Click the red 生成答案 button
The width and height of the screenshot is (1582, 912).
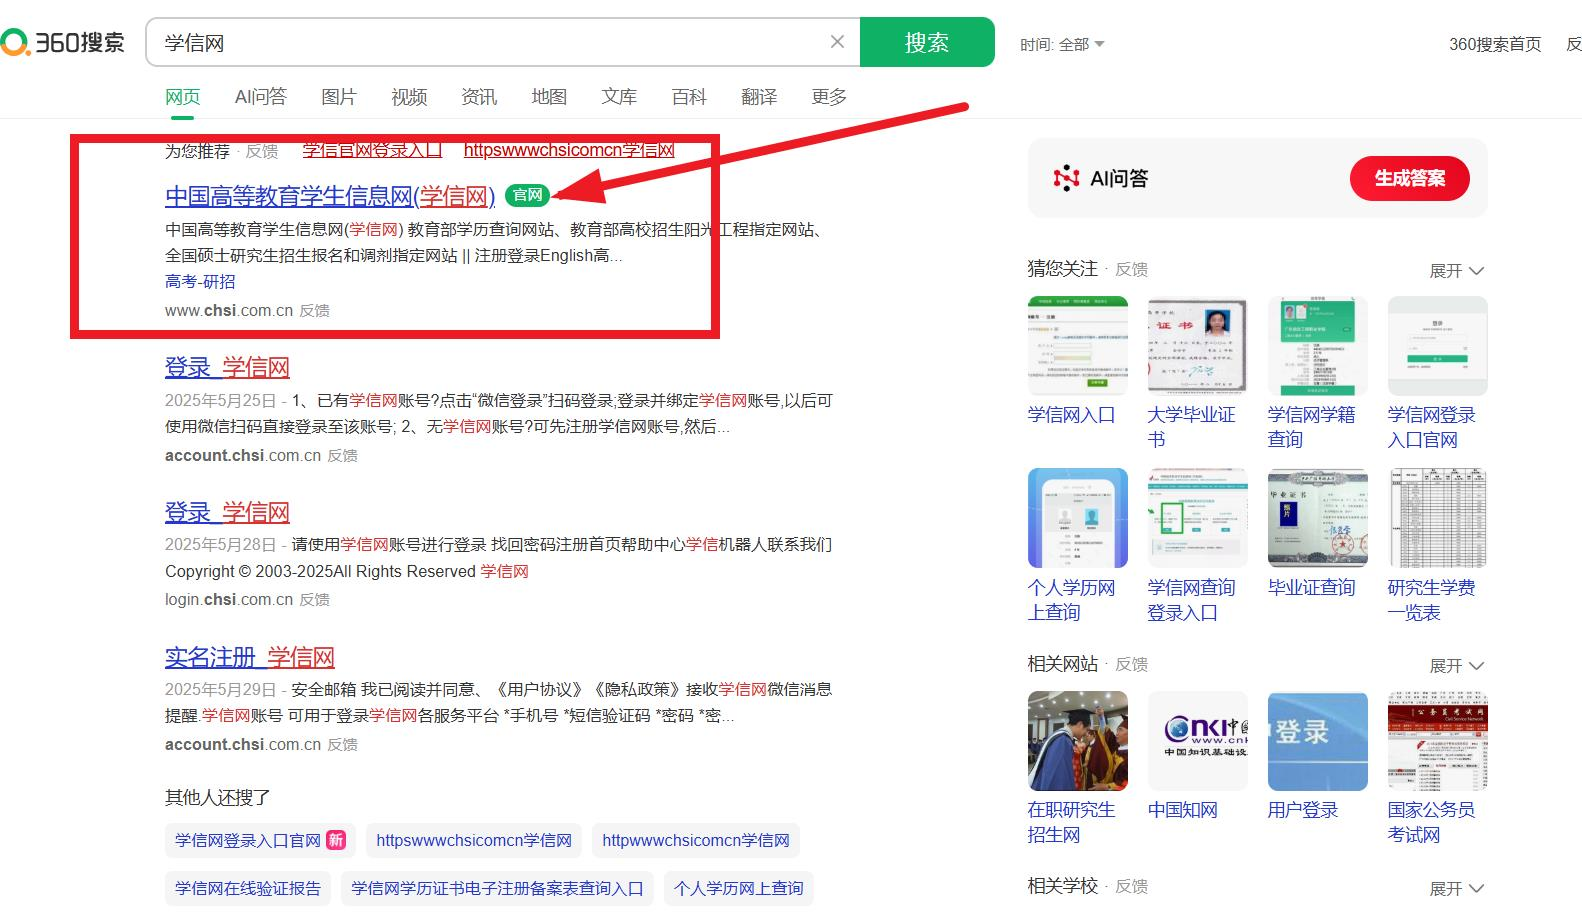click(x=1410, y=178)
